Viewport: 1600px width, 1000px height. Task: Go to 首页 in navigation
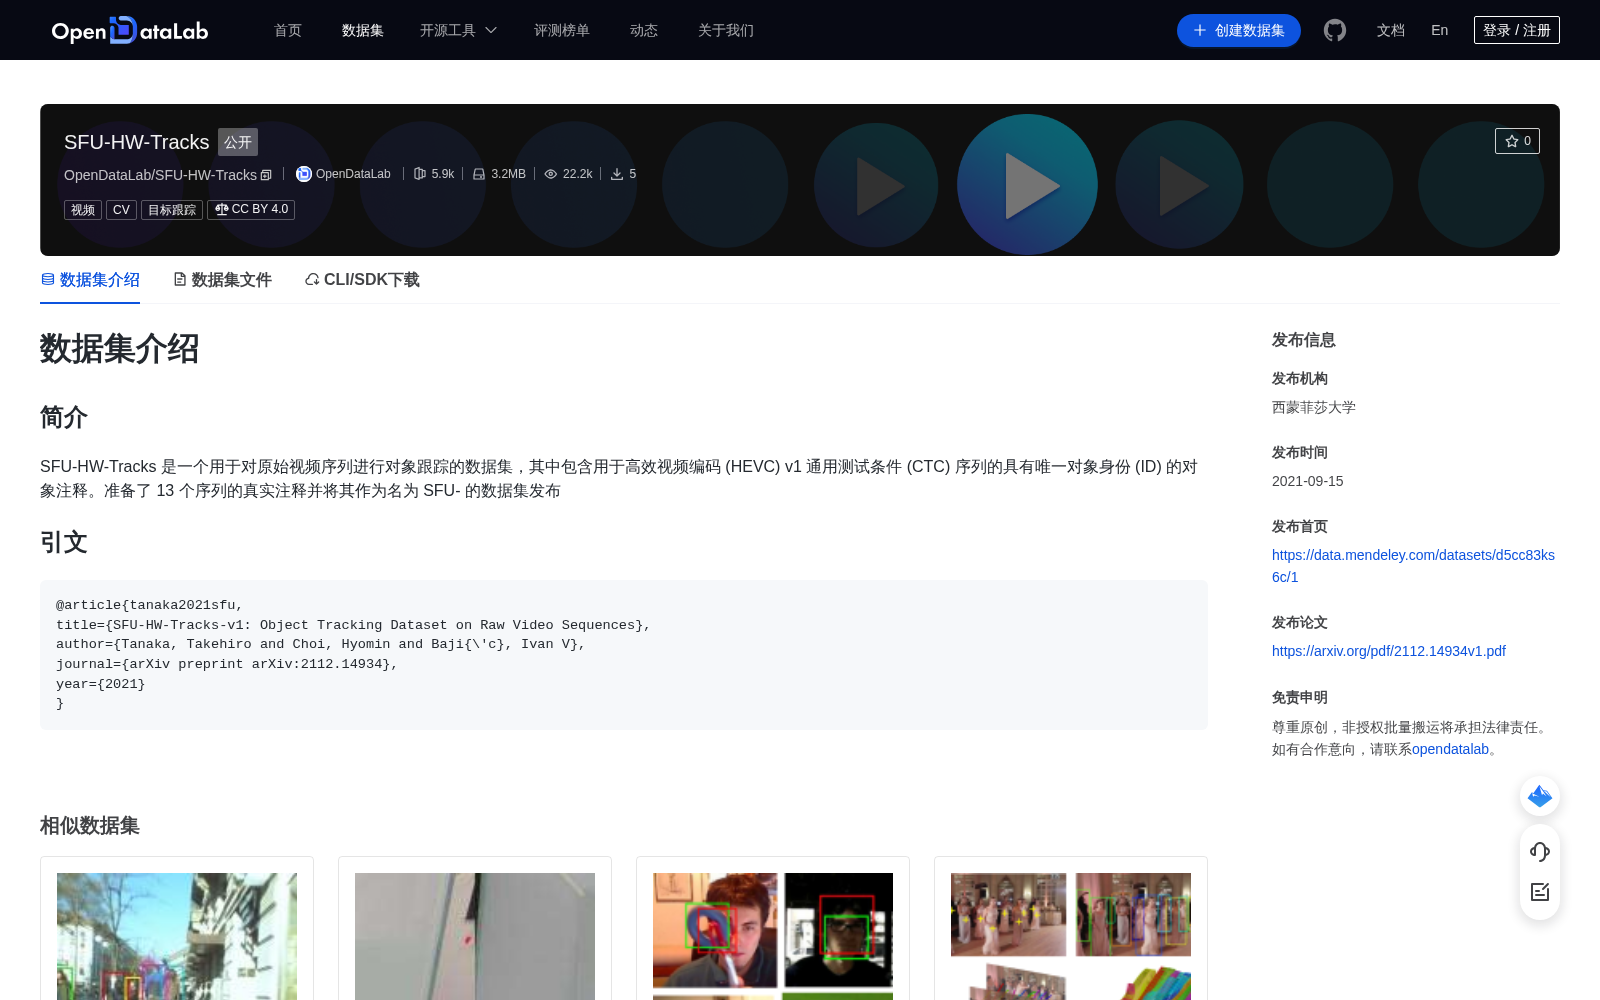(288, 30)
